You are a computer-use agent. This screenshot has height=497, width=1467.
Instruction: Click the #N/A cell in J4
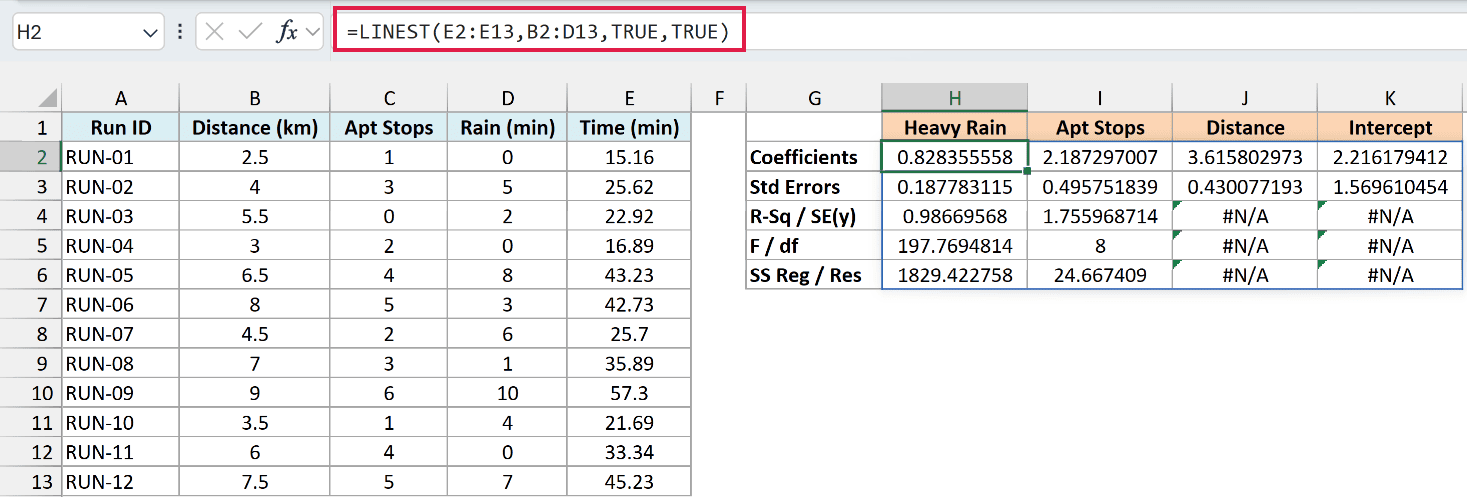pyautogui.click(x=1245, y=216)
